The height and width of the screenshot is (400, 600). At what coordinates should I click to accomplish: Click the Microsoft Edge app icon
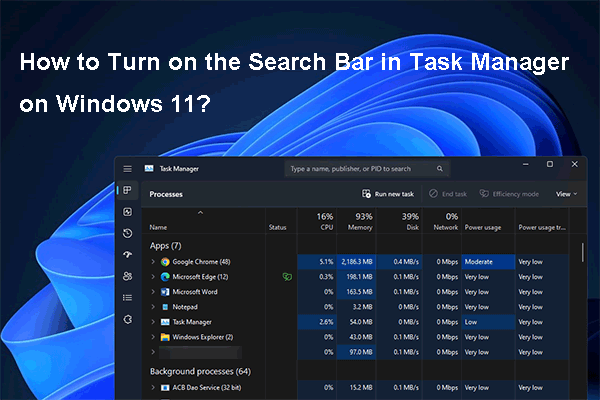pos(165,277)
